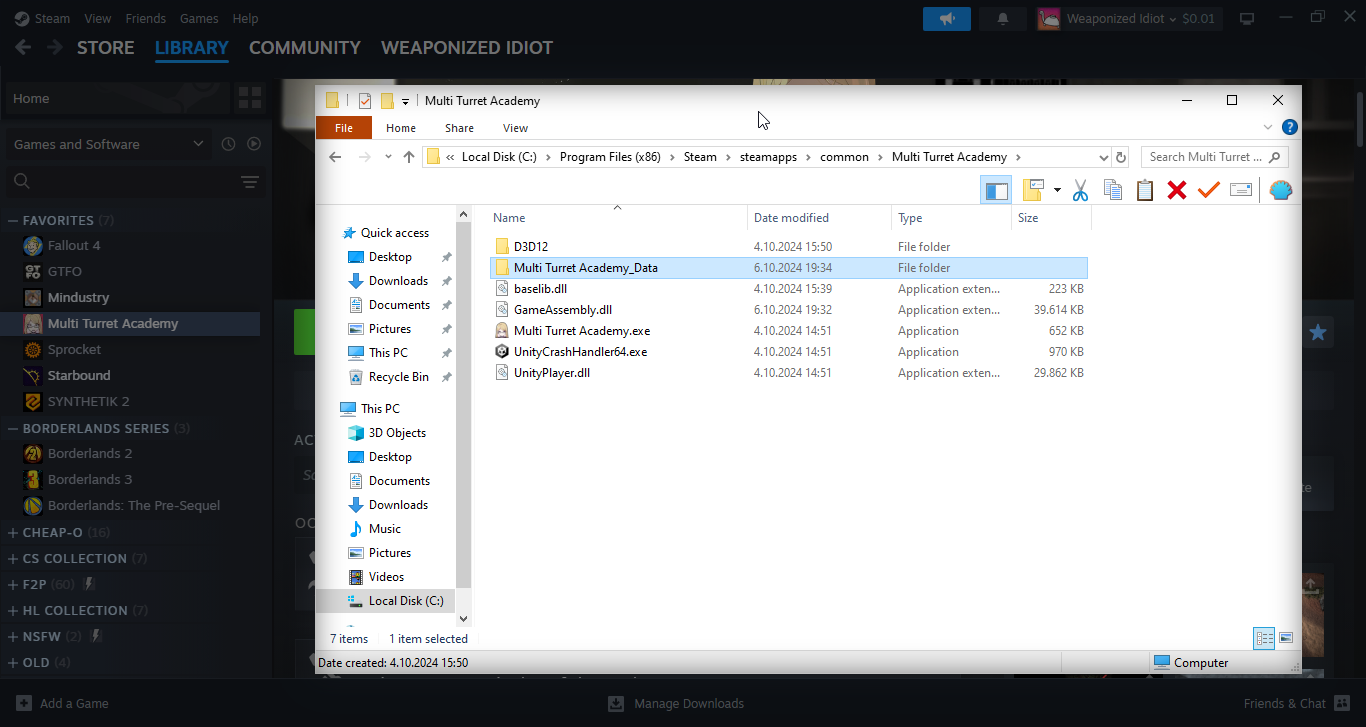This screenshot has width=1366, height=727.
Task: Switch to large thumbnails view in Explorer
Action: tap(1286, 638)
